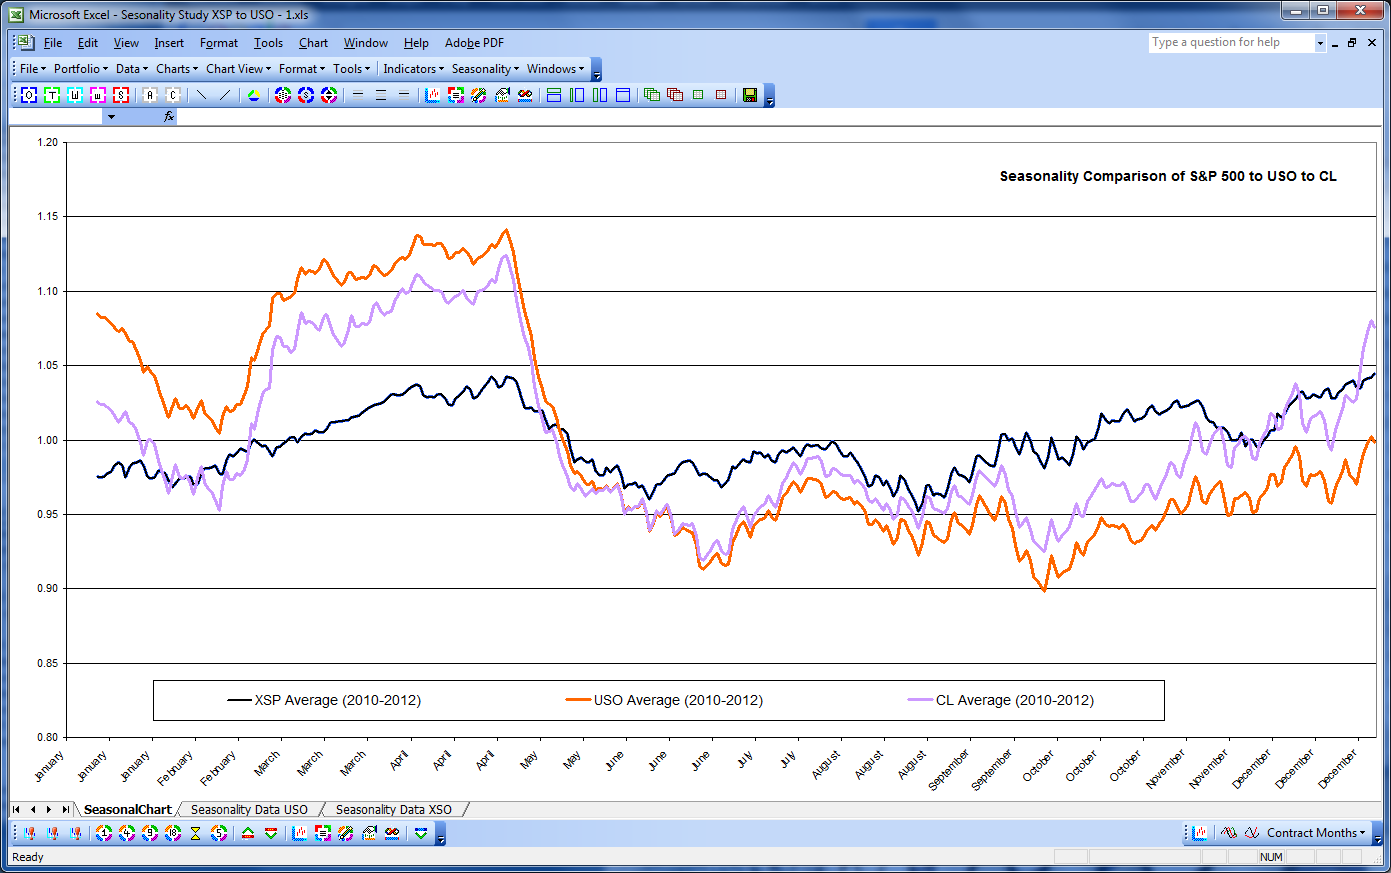Click the circular icon numbered 1
The image size is (1391, 873).
(x=104, y=833)
